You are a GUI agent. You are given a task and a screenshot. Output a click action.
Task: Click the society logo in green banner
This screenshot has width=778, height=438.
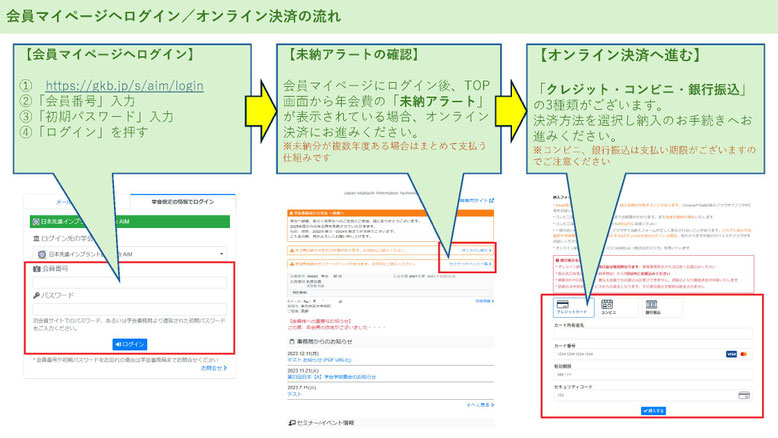[x=36, y=222]
